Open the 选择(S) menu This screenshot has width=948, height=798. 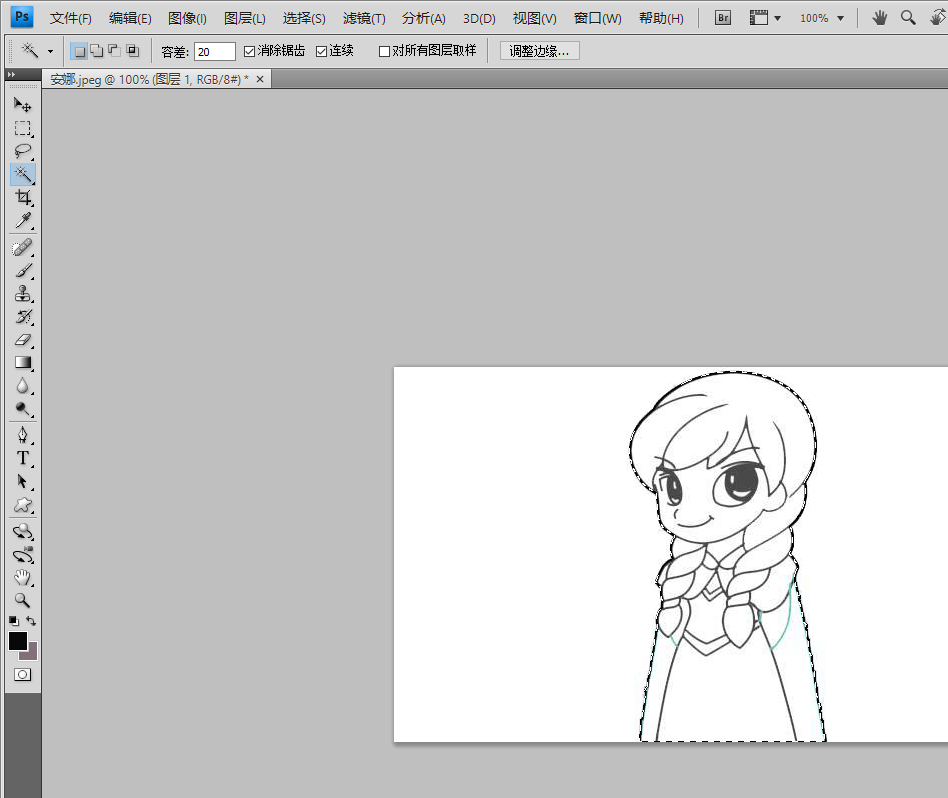(304, 18)
